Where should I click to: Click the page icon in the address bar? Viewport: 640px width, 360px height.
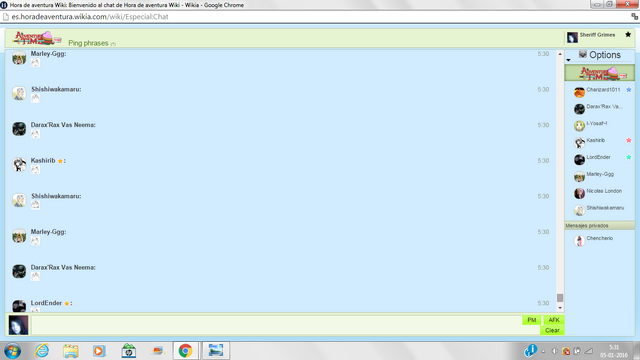(x=6, y=17)
